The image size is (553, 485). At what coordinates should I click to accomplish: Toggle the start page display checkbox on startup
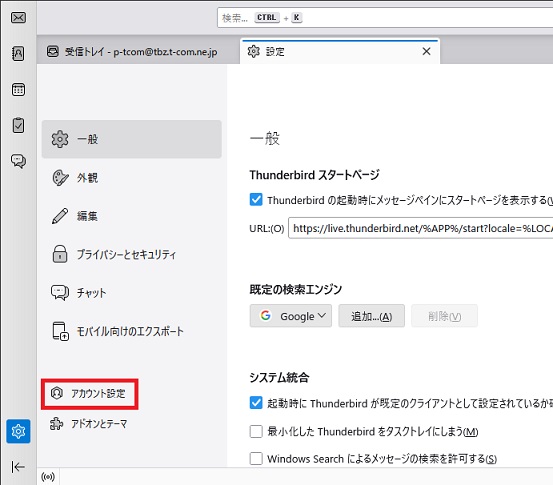256,200
